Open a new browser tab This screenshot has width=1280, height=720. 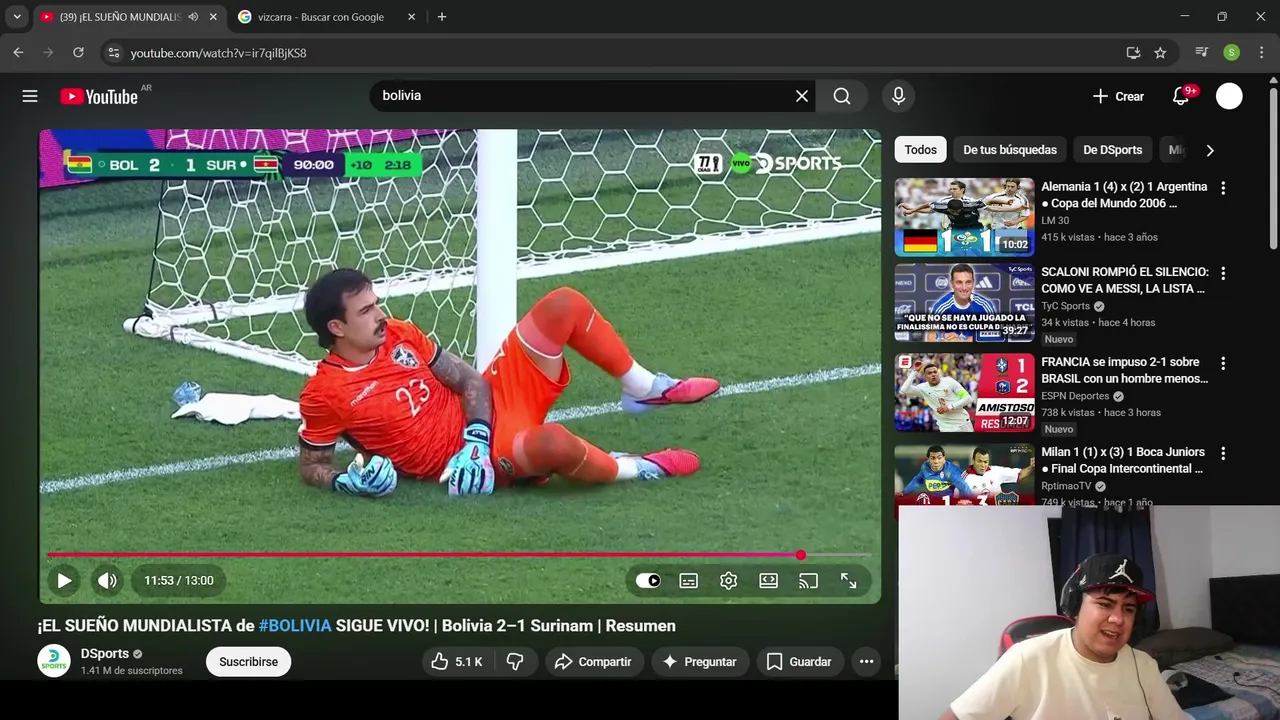click(x=442, y=17)
